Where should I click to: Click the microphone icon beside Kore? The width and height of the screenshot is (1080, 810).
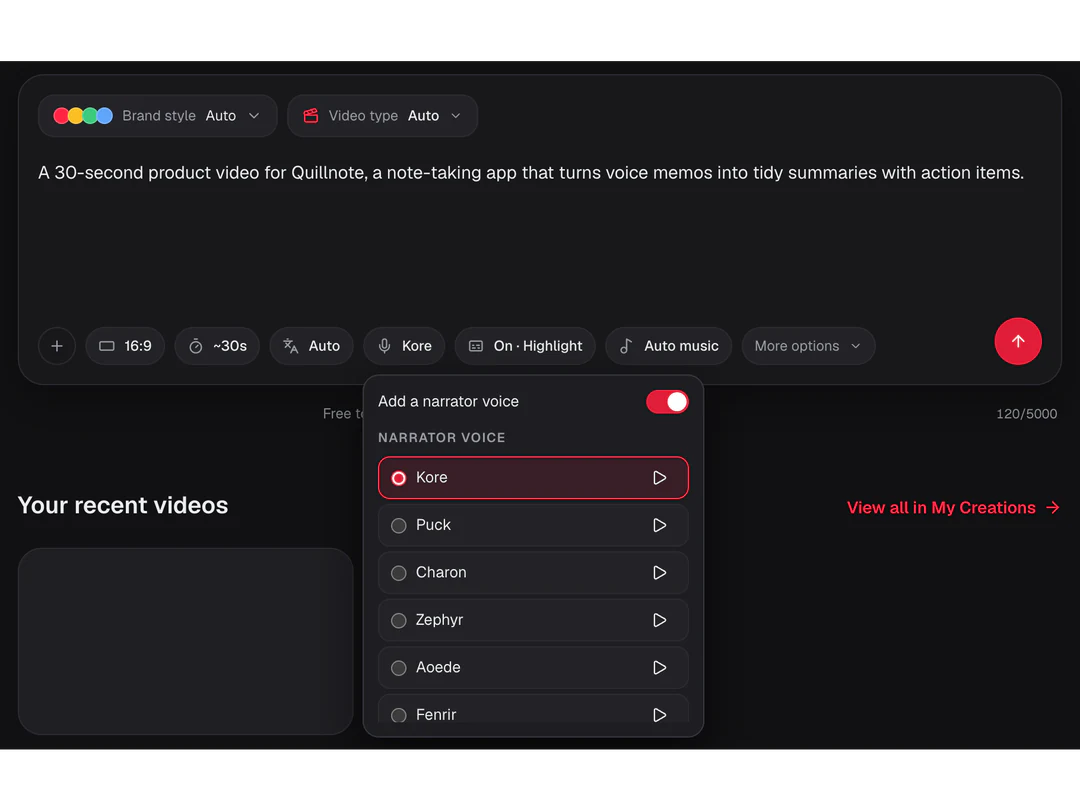coord(384,346)
